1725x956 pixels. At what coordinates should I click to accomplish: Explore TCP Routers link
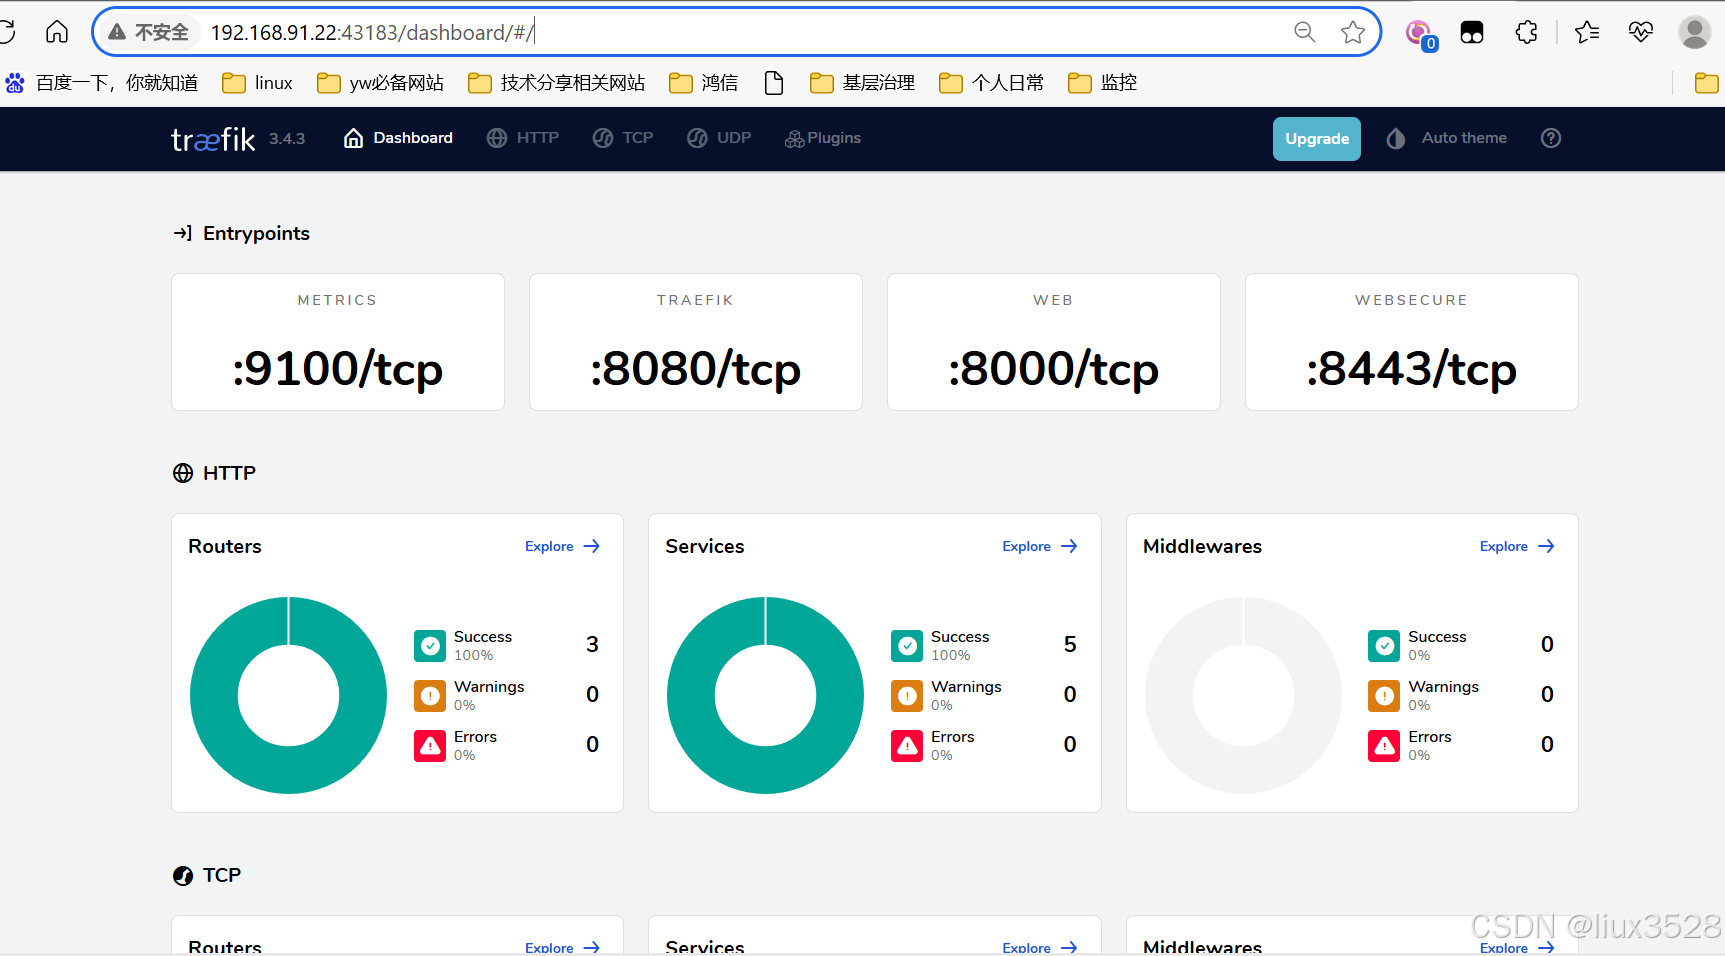(x=562, y=947)
